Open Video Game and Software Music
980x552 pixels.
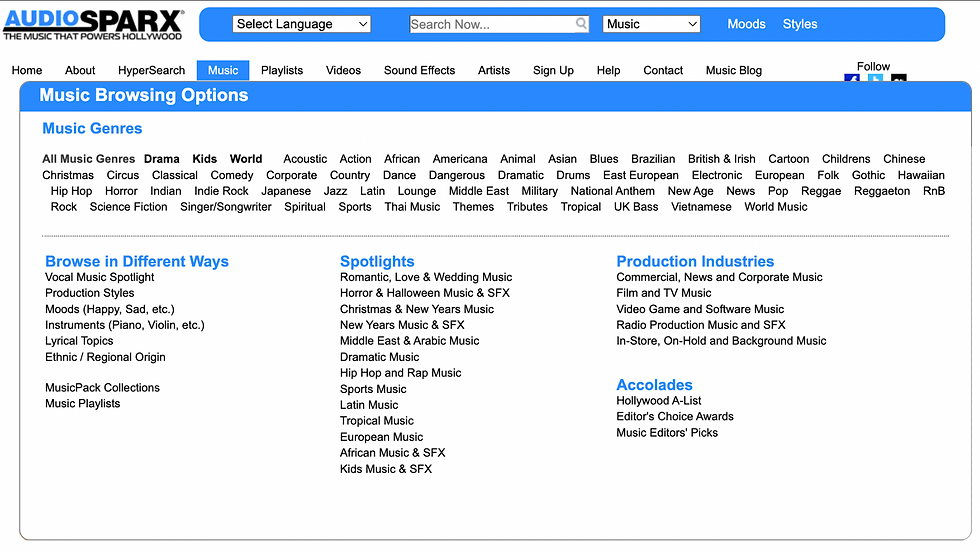(700, 309)
